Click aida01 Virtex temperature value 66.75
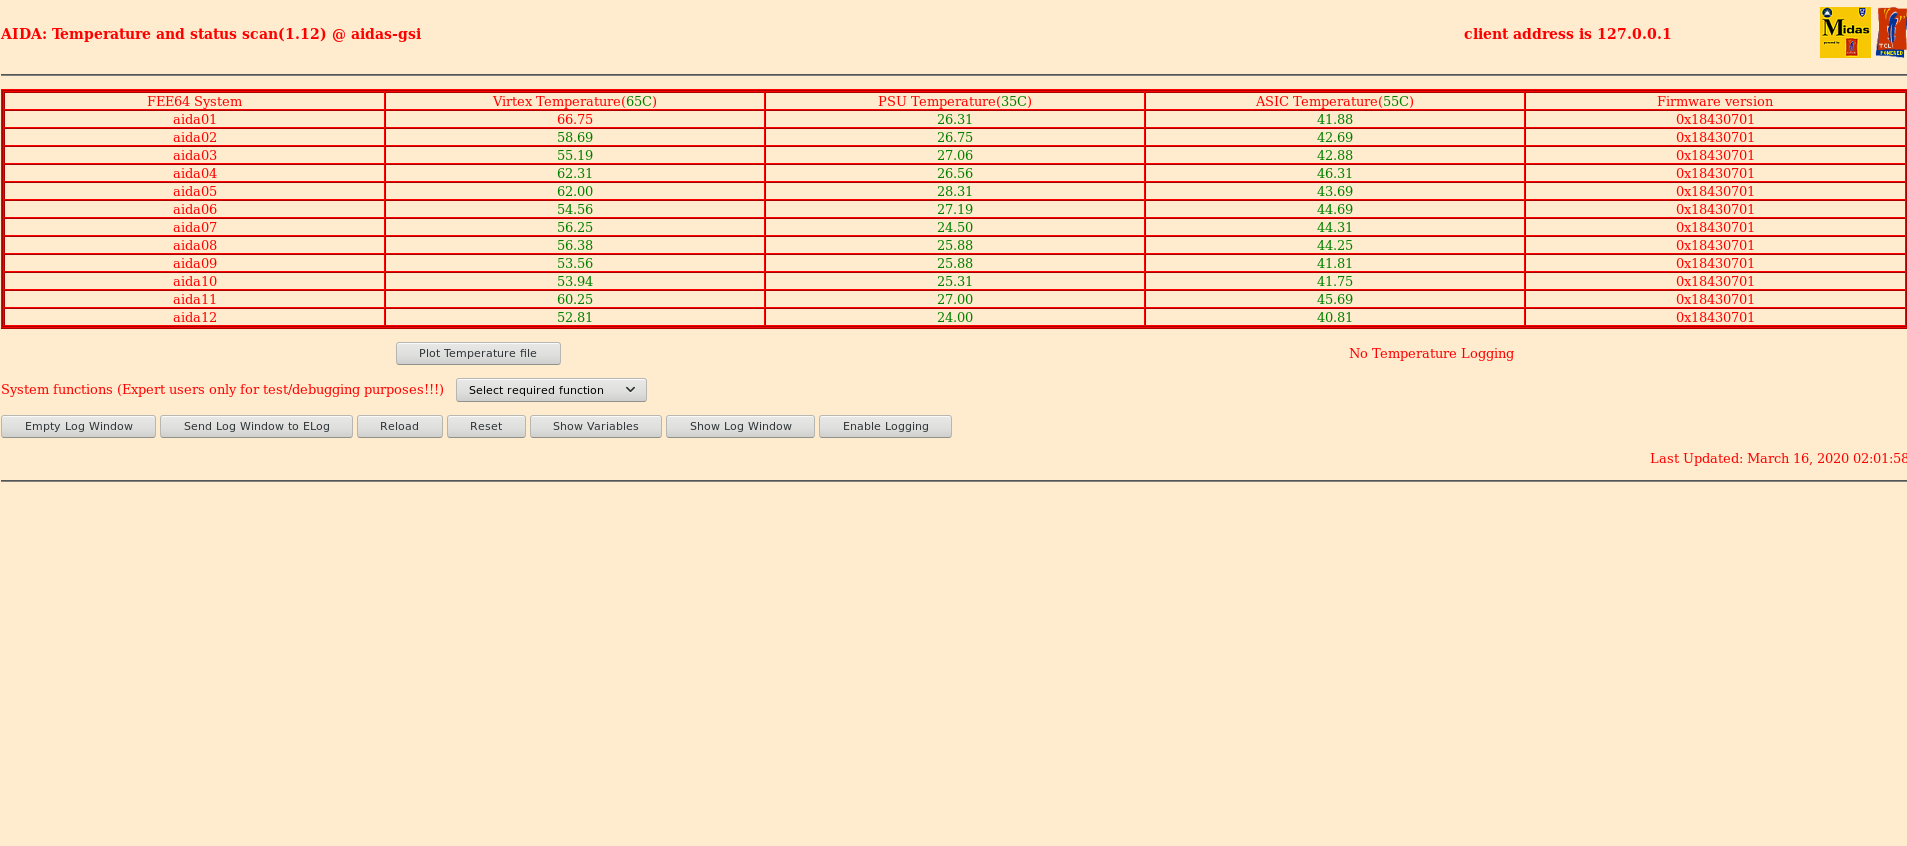The image size is (1907, 846). point(575,120)
